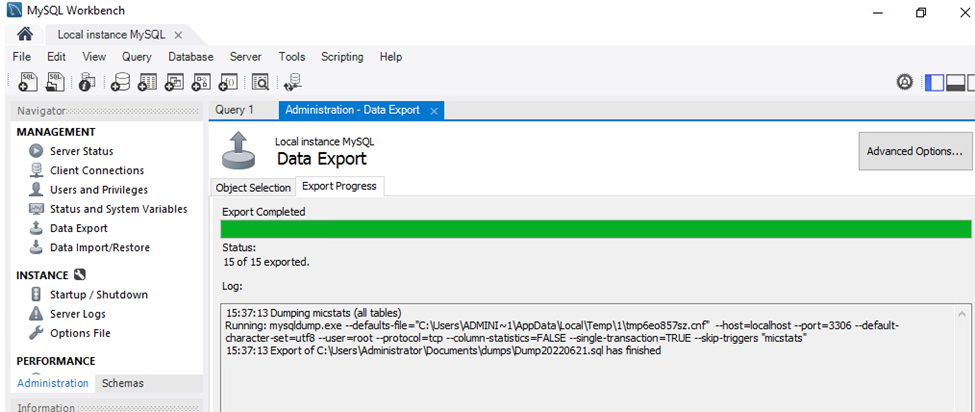Click the Users and Privileges person icon
The width and height of the screenshot is (975, 412).
pyautogui.click(x=36, y=190)
